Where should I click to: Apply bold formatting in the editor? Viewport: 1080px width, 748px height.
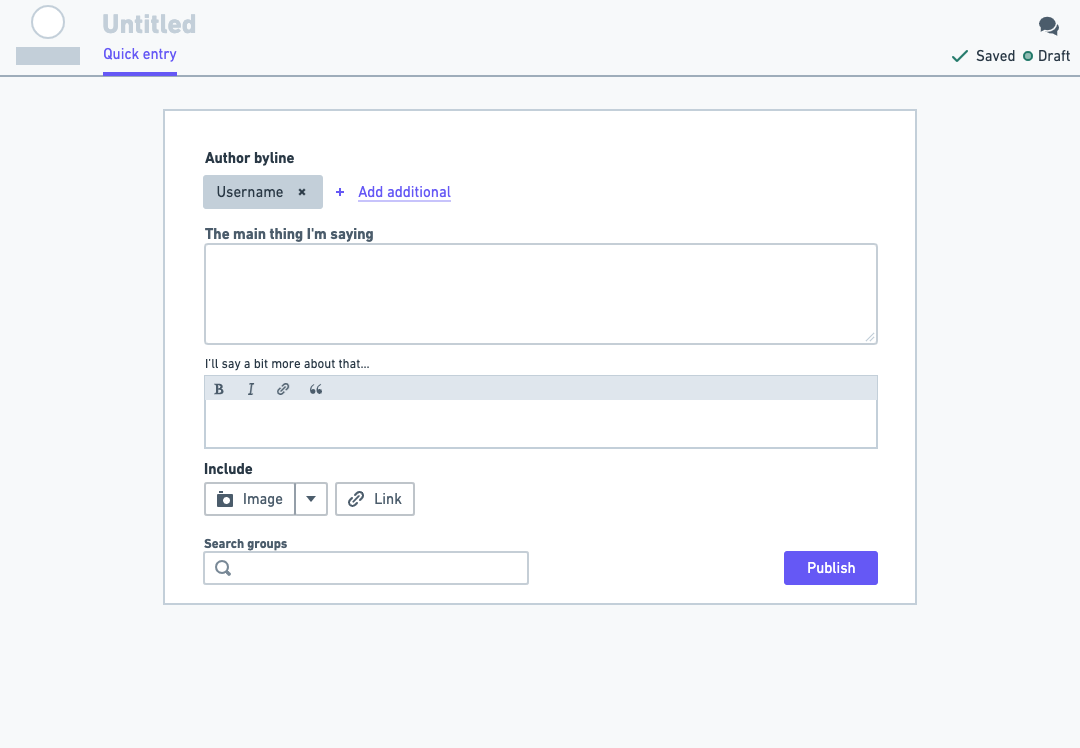(219, 389)
